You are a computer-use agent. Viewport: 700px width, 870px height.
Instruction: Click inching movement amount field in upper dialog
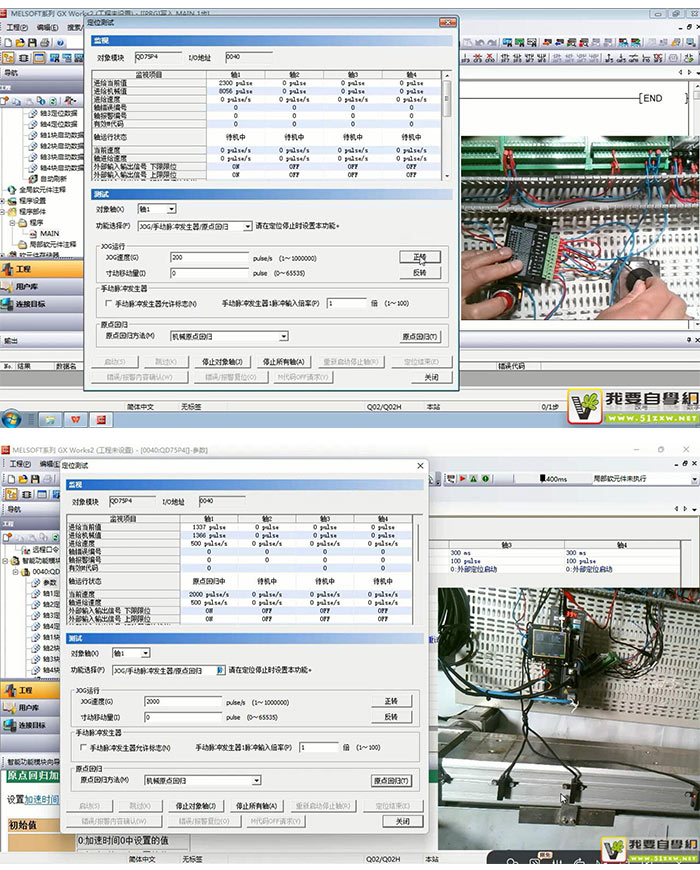[x=210, y=273]
